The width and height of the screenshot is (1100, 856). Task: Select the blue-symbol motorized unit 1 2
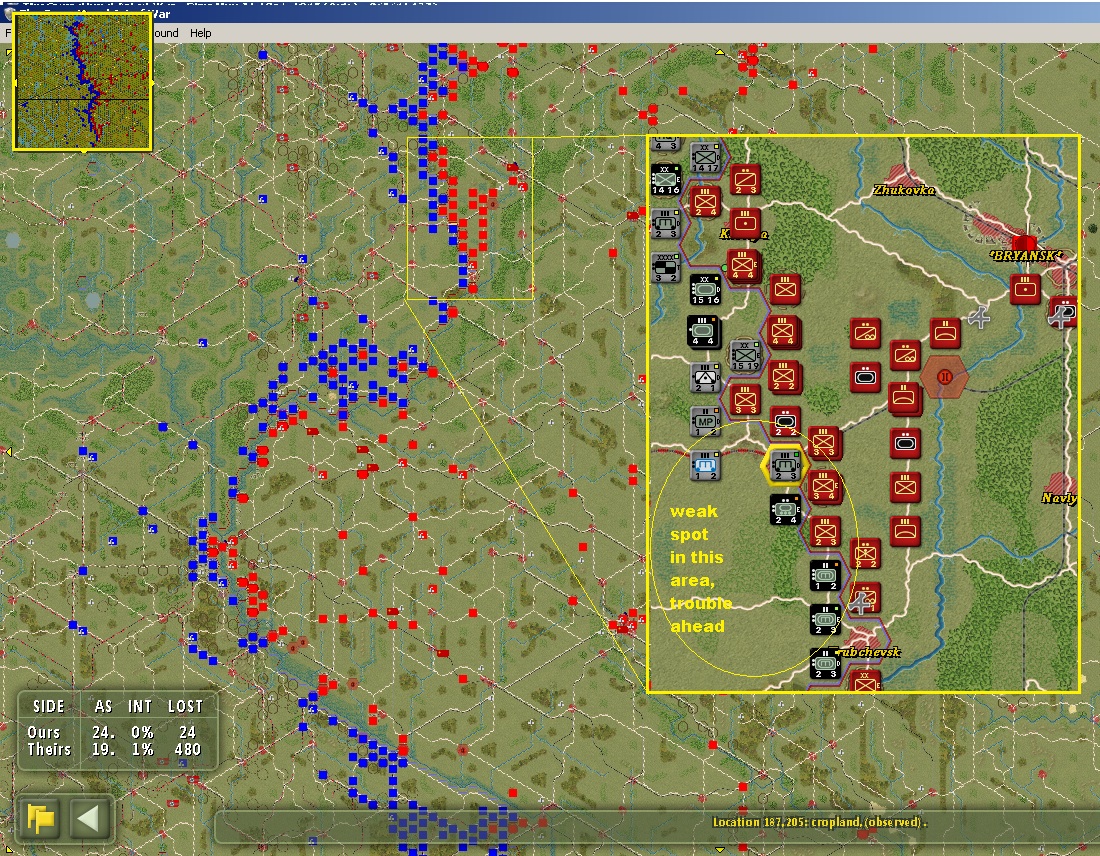[706, 466]
